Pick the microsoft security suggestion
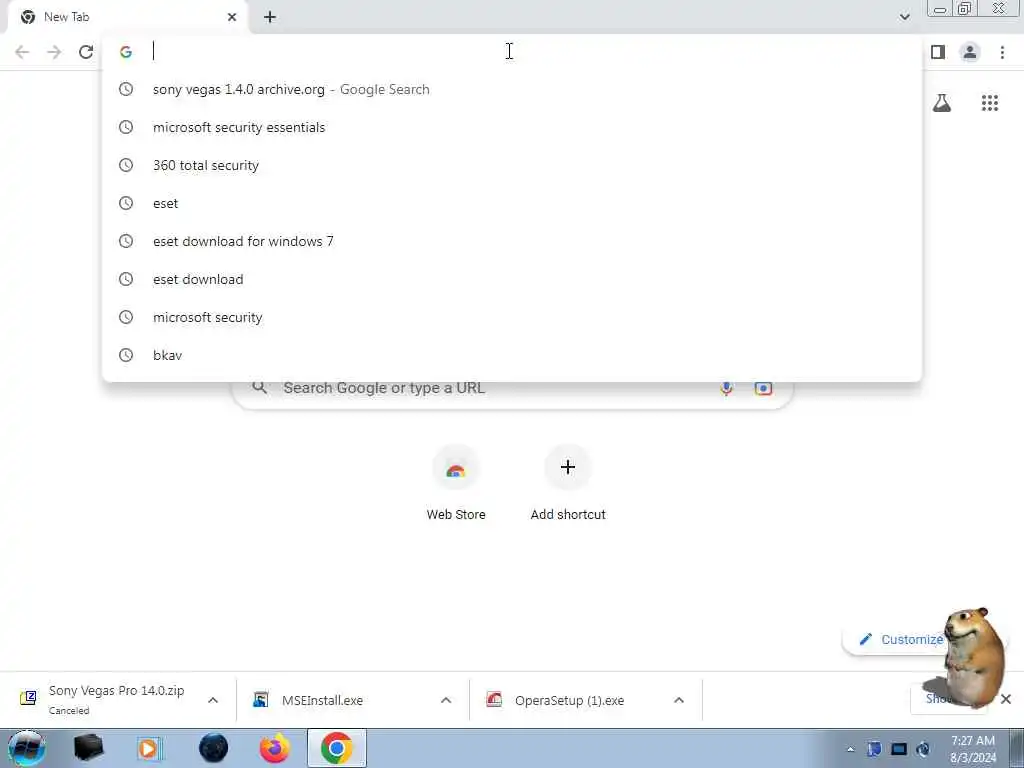 (511, 317)
